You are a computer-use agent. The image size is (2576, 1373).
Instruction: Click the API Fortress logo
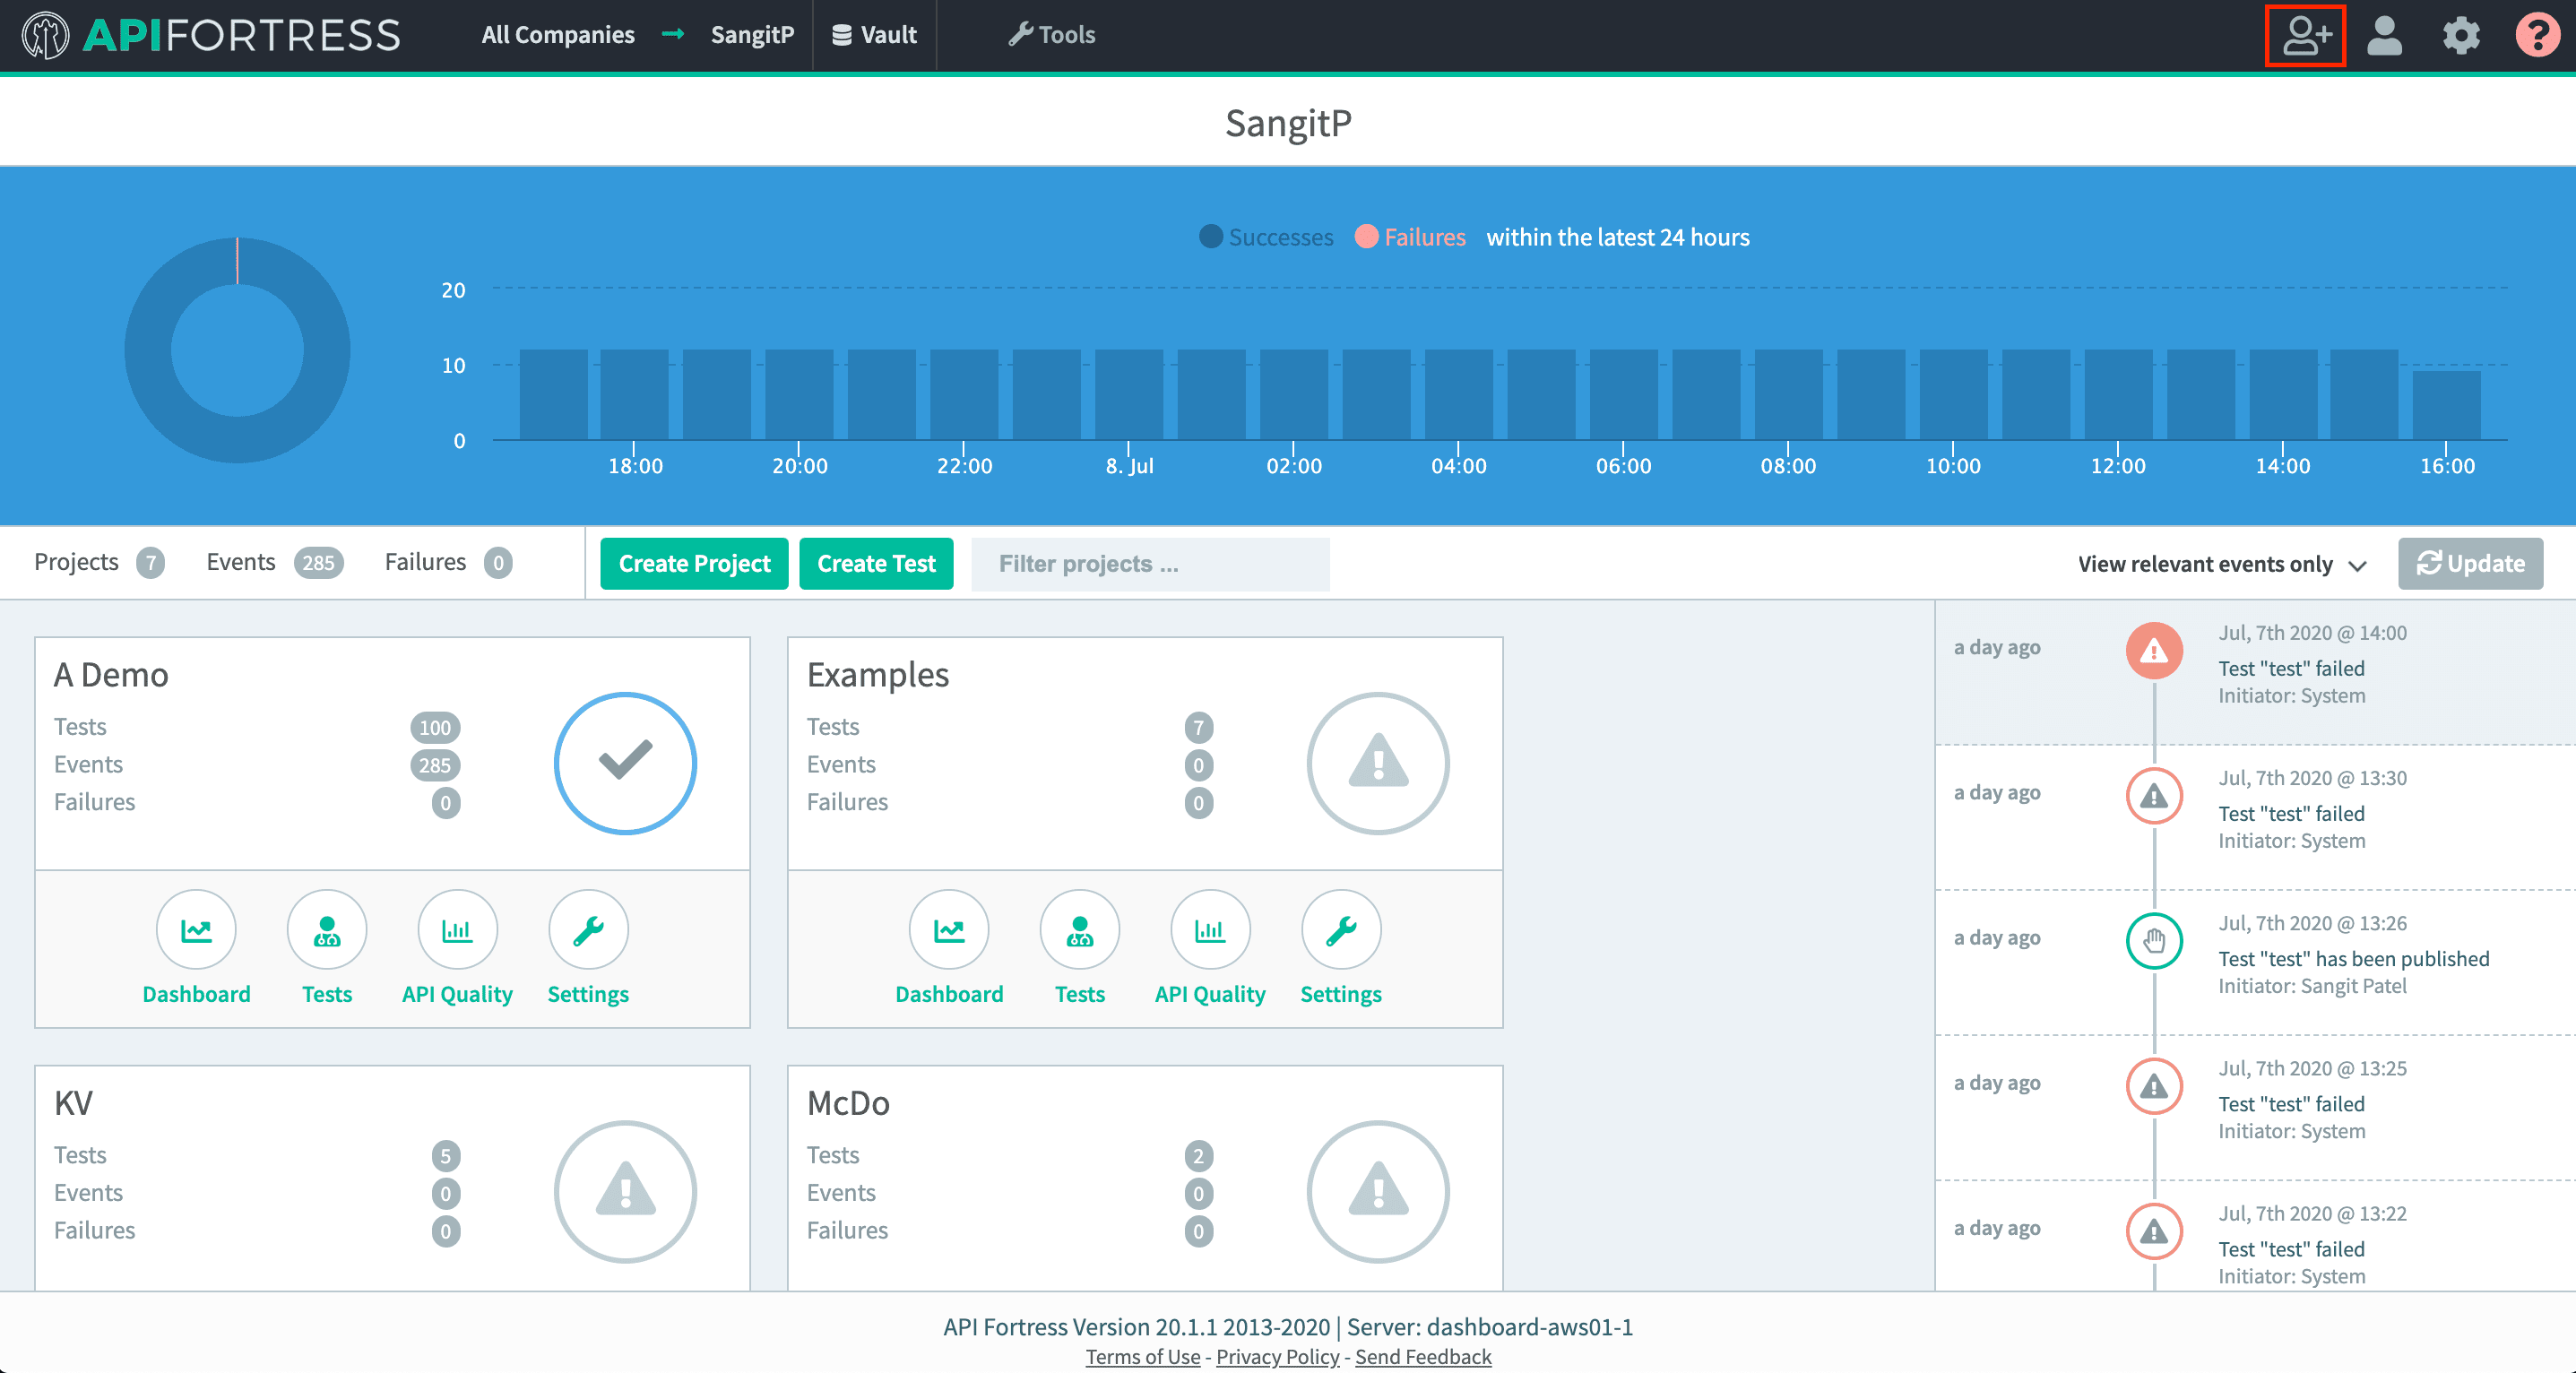(x=211, y=36)
